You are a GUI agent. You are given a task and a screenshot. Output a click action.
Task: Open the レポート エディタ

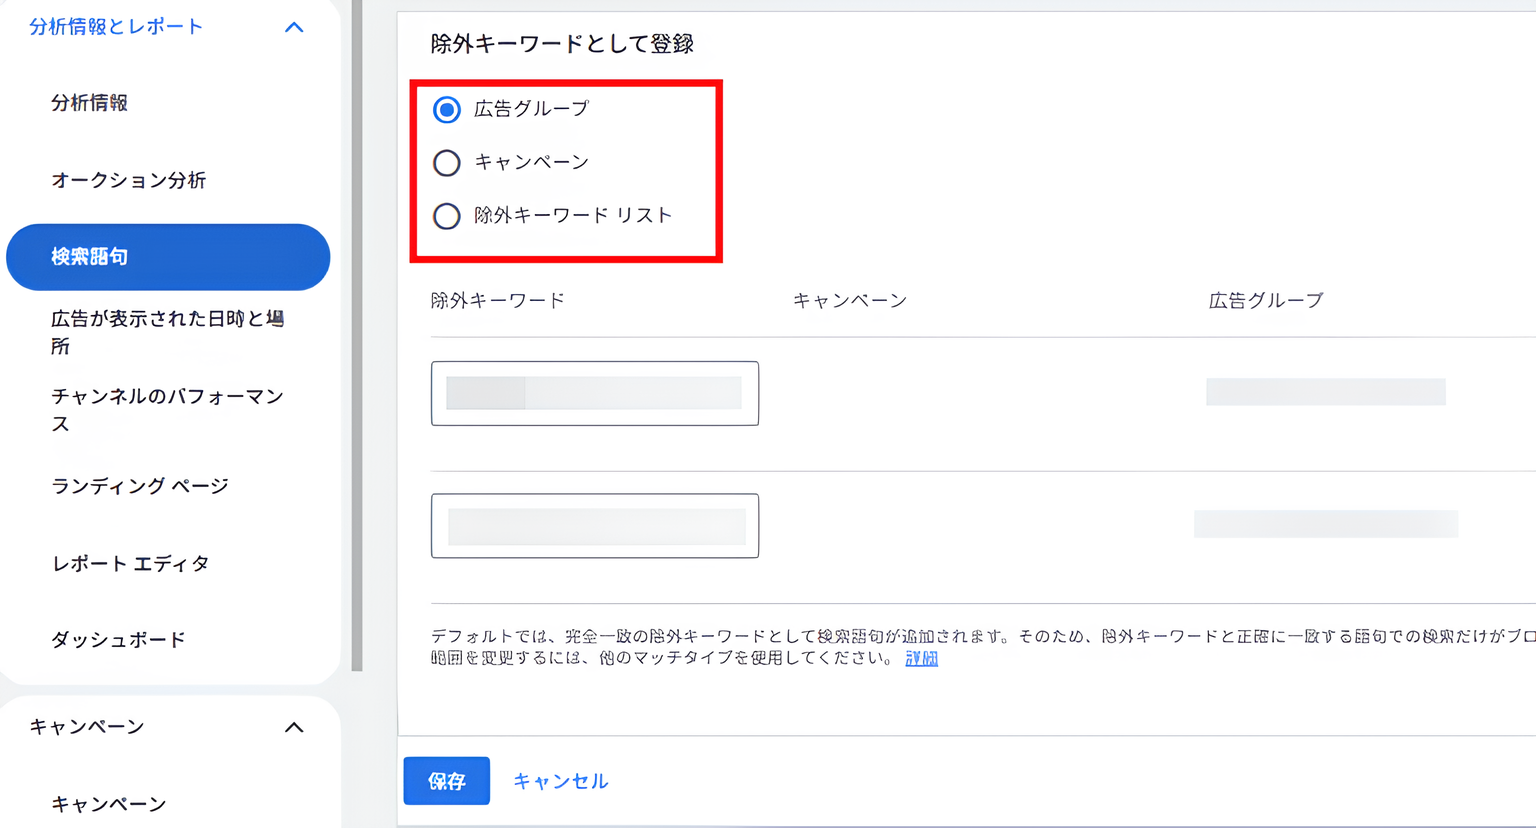click(128, 563)
